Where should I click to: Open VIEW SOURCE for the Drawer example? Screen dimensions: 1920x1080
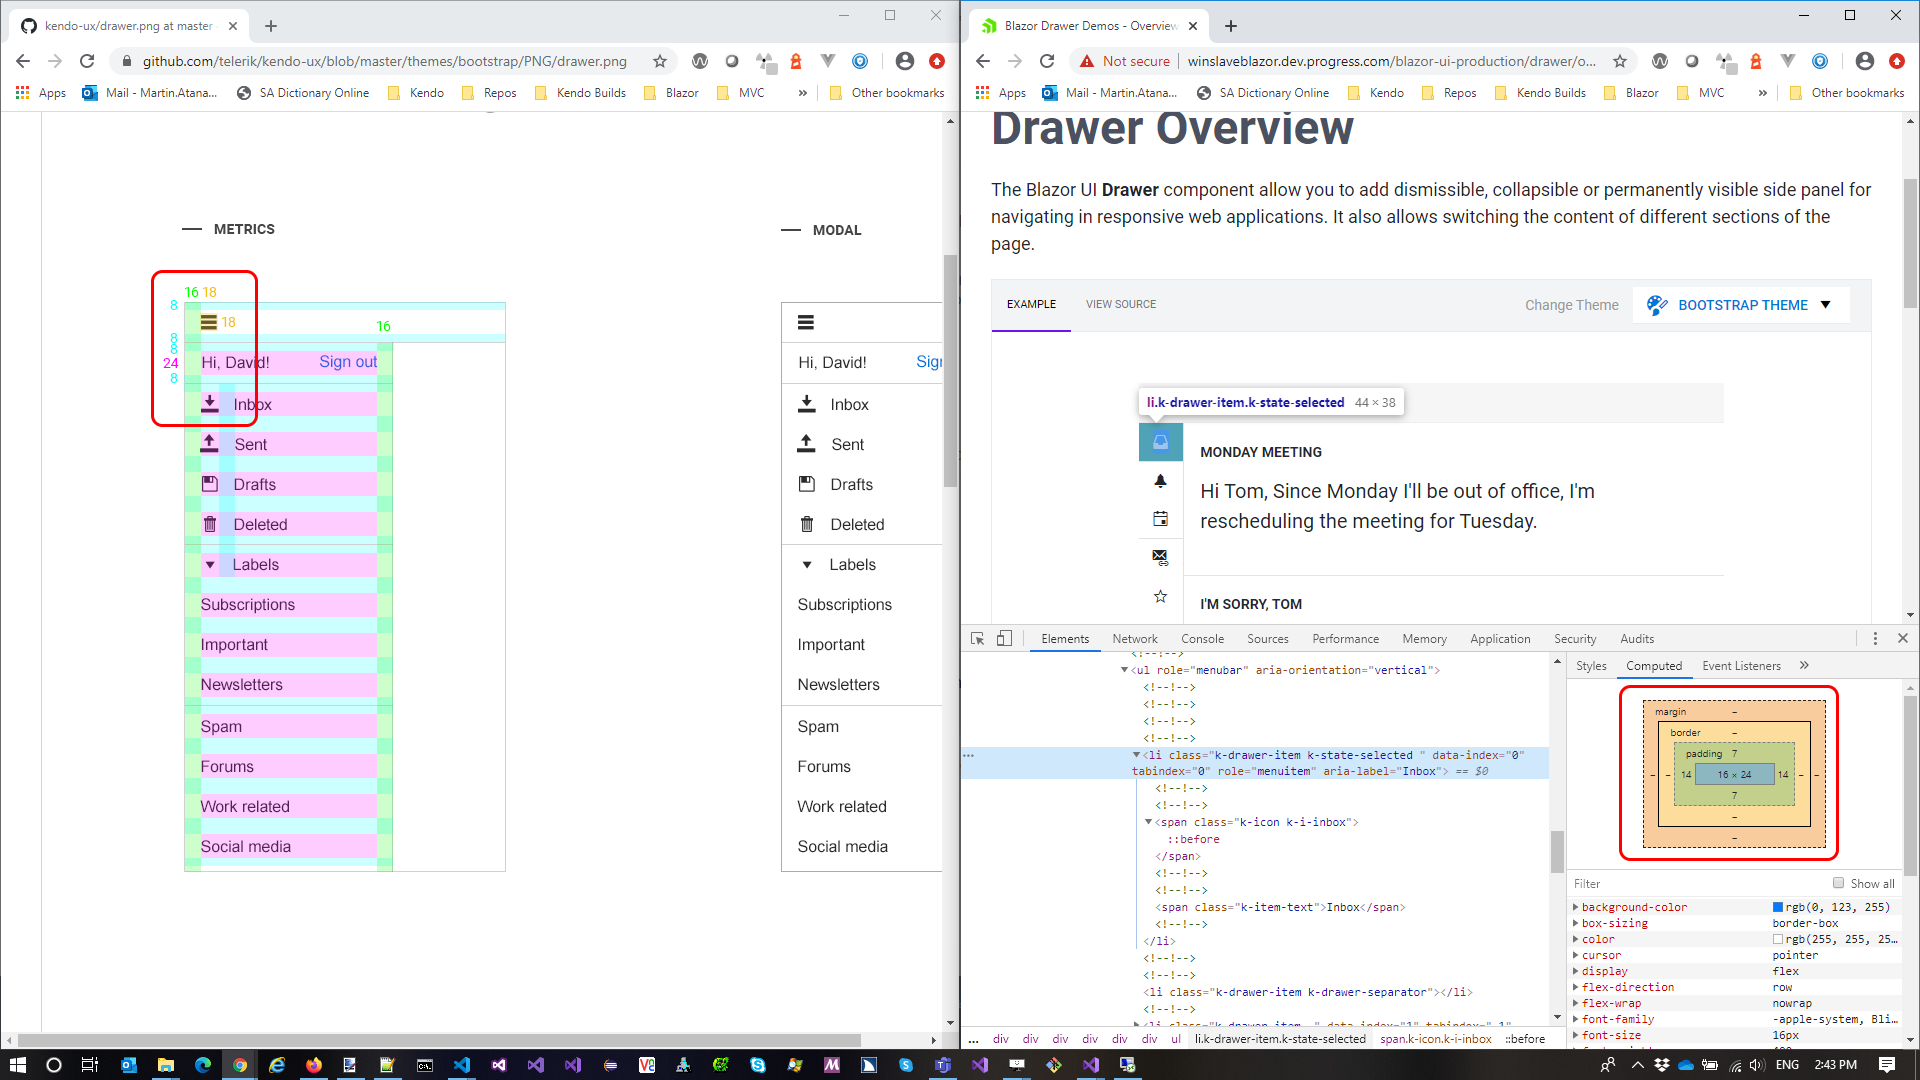coord(1120,304)
